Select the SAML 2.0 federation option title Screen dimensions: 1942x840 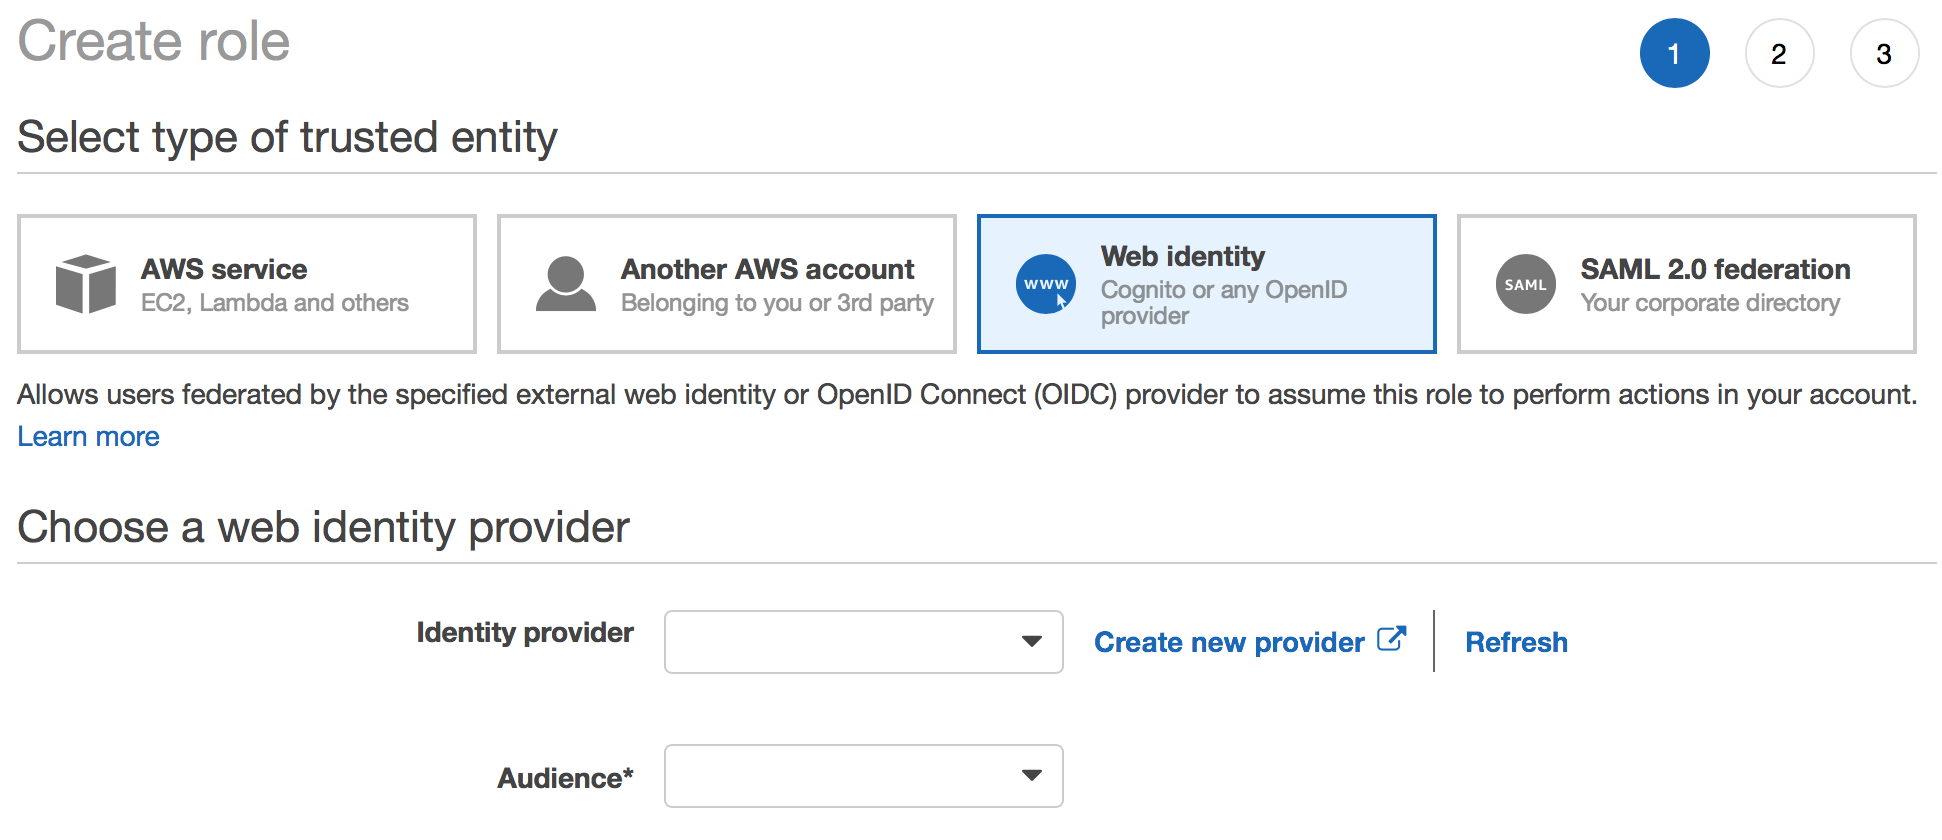[1715, 269]
